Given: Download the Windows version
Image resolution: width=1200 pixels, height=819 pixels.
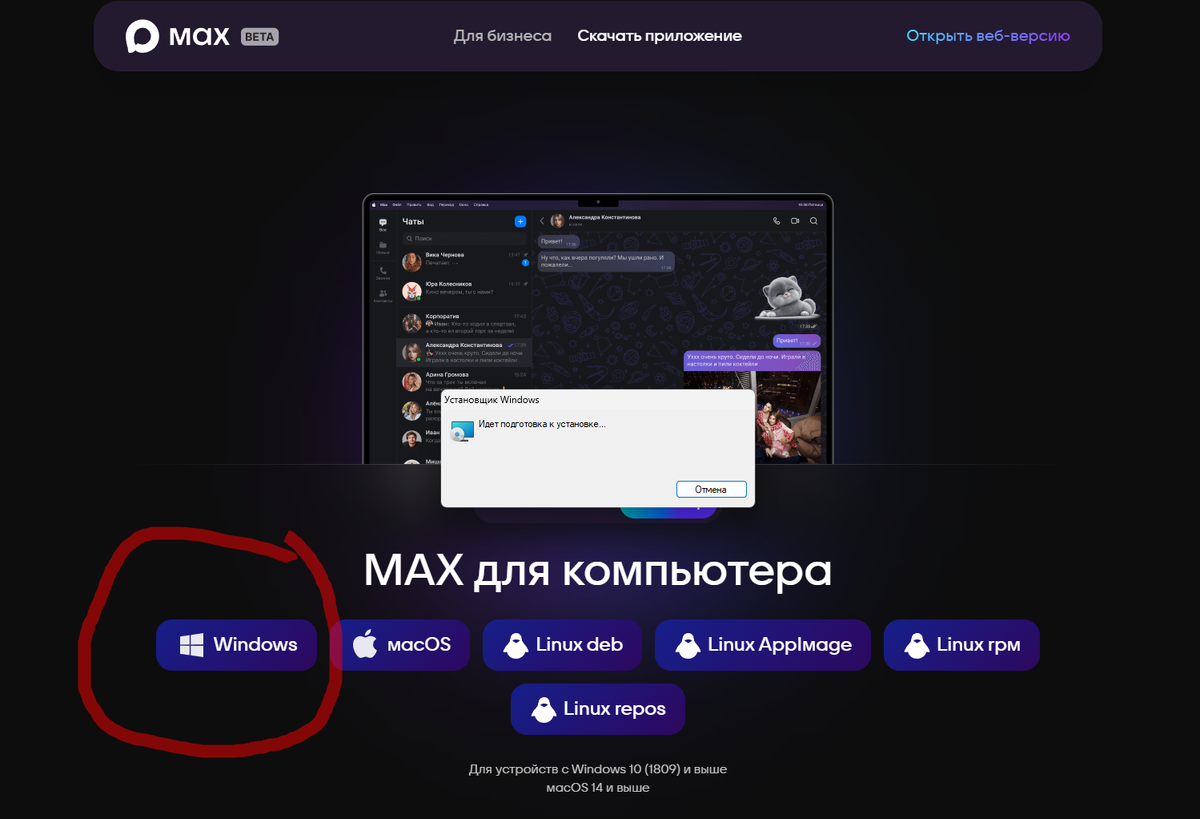Looking at the screenshot, I should tap(237, 645).
